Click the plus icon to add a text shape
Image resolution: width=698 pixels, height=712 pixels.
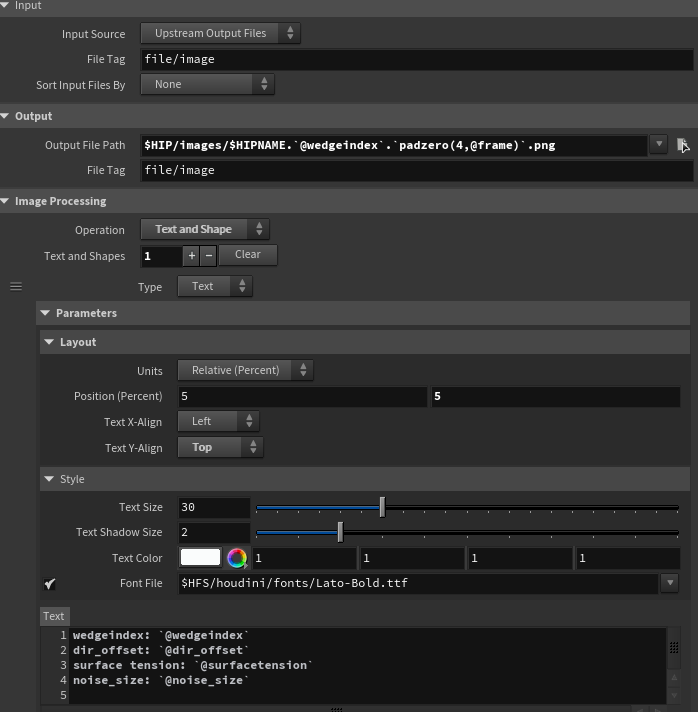[192, 256]
